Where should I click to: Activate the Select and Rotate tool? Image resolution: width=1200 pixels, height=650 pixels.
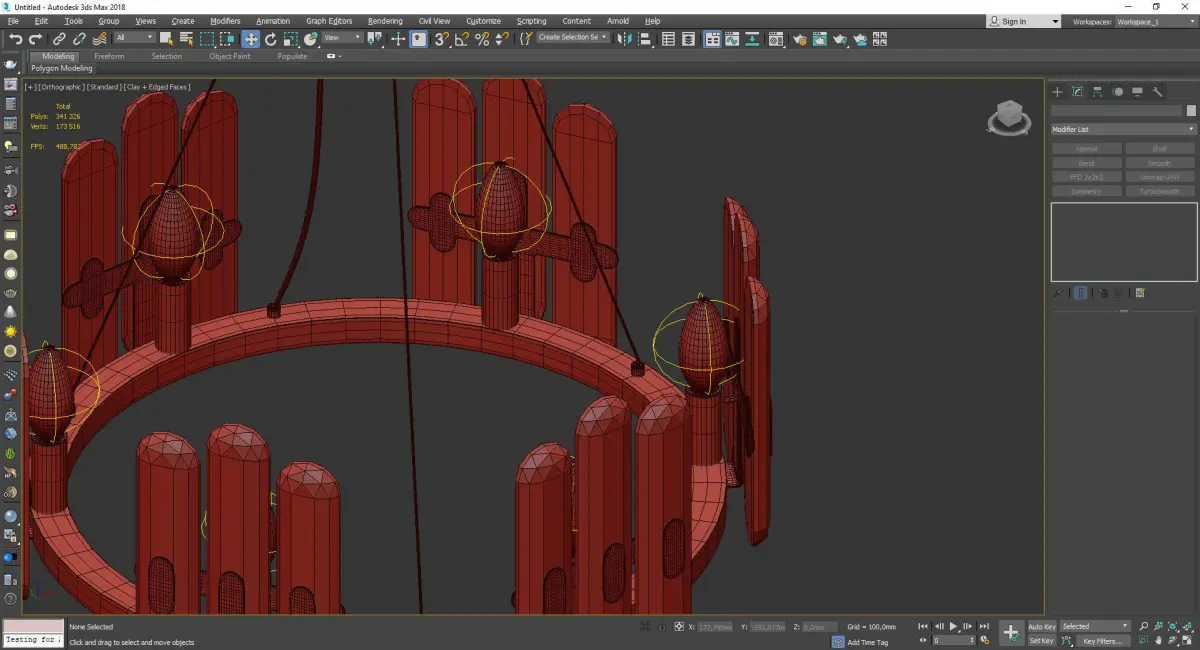[271, 39]
